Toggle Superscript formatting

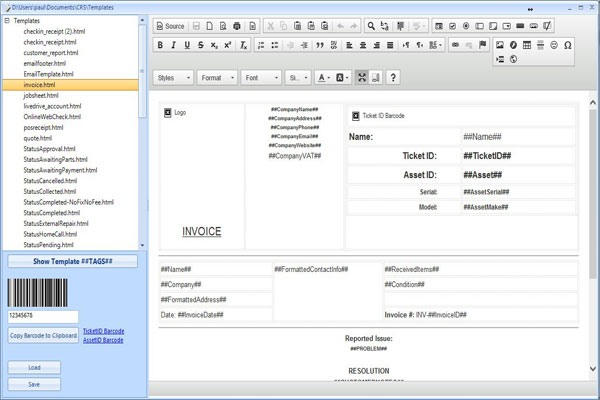pyautogui.click(x=228, y=45)
